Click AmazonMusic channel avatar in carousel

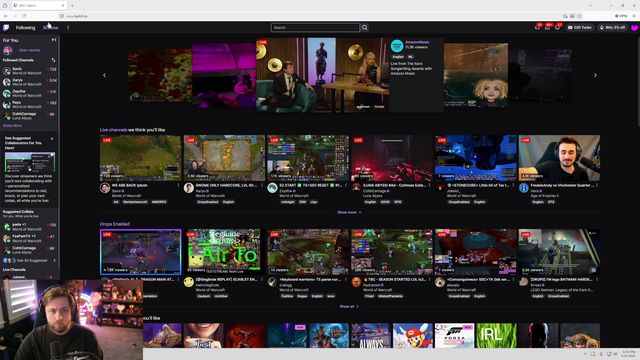[397, 46]
